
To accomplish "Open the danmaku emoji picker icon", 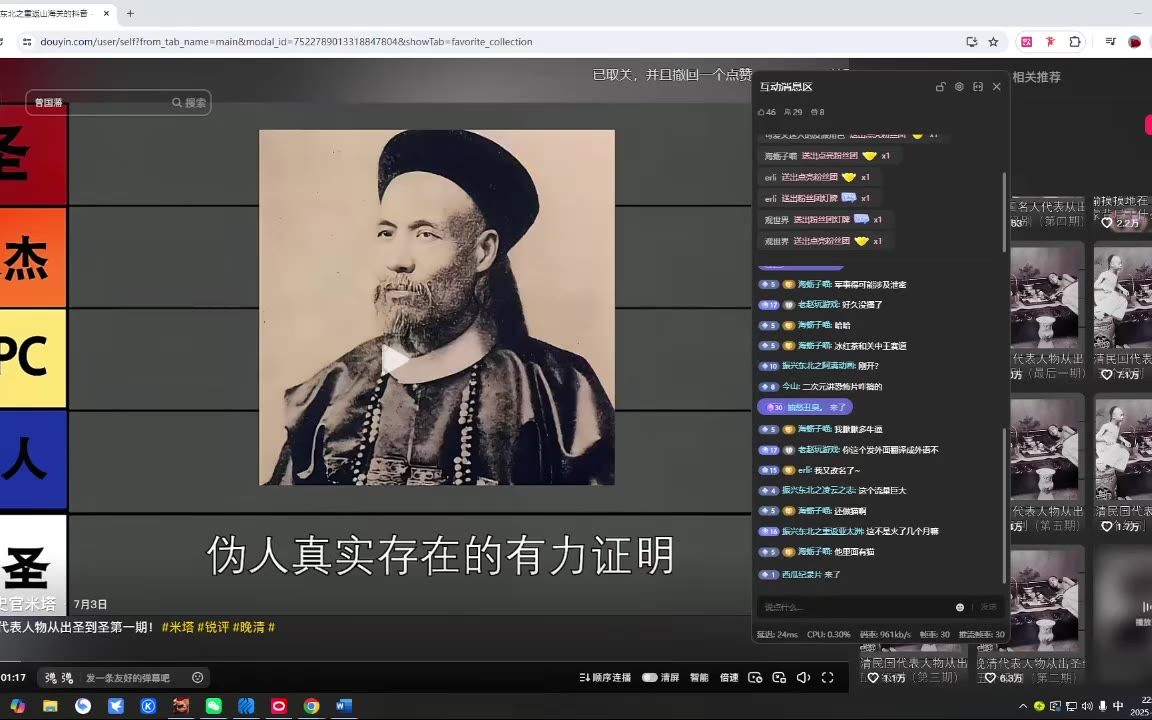I will (197, 678).
